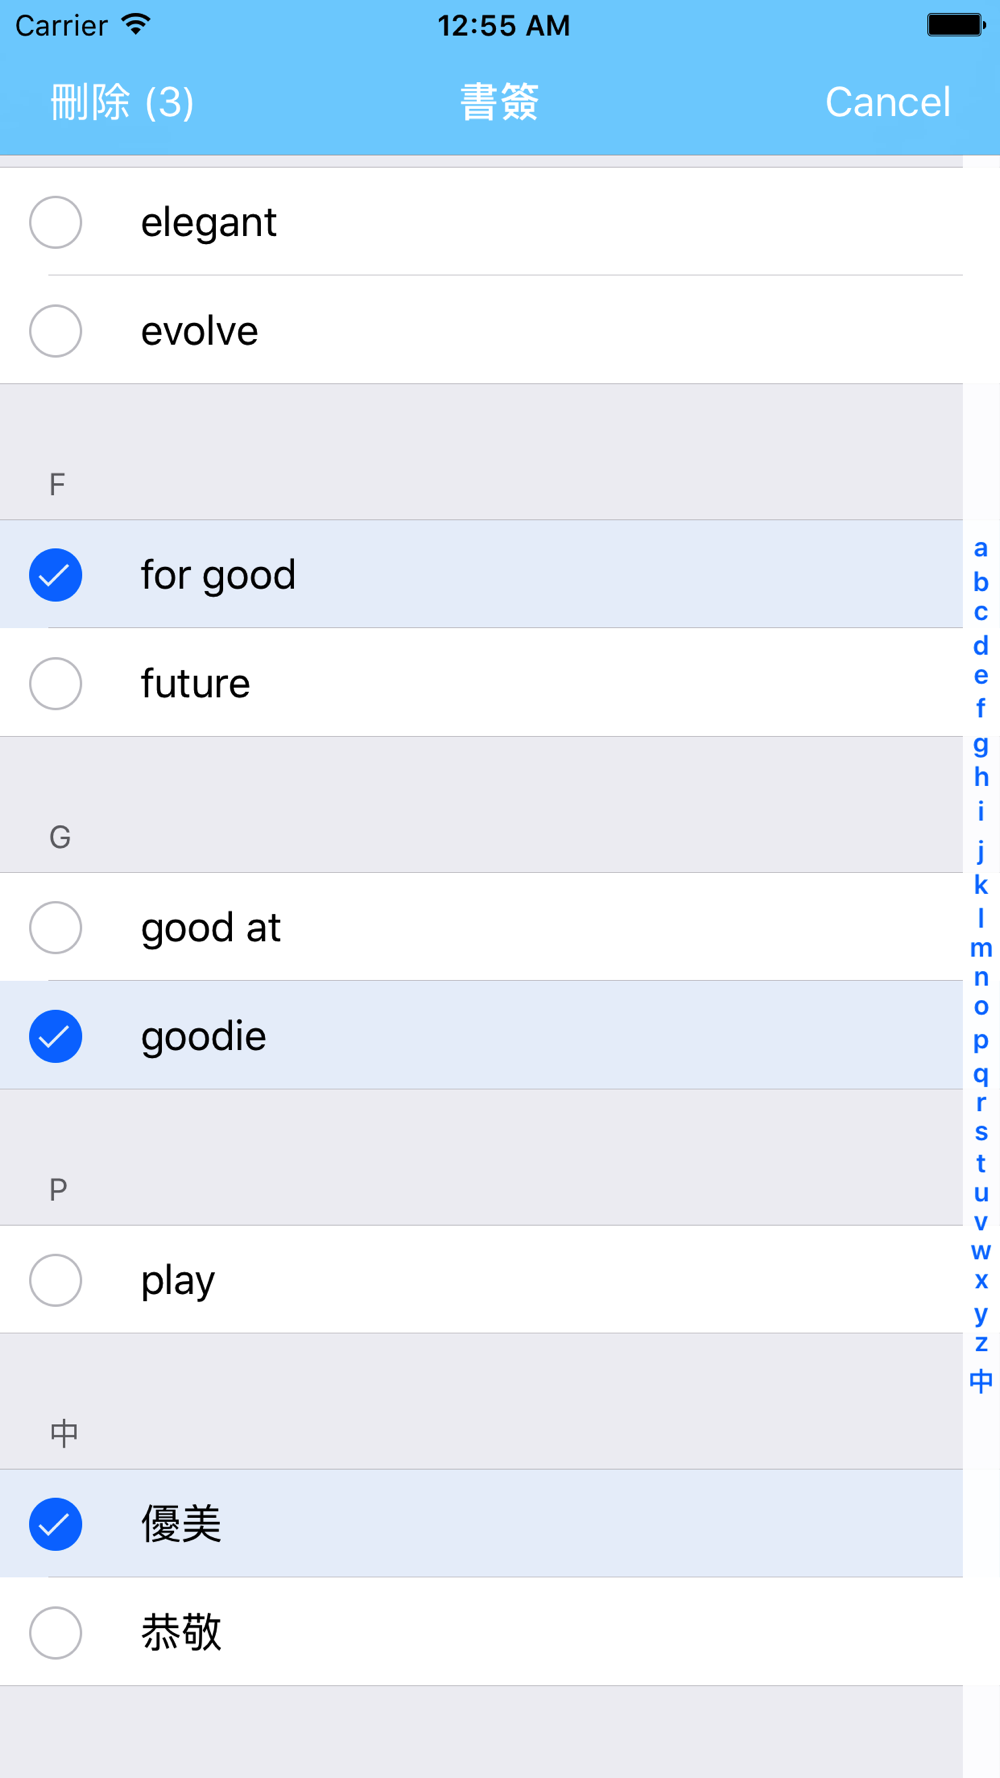Jump to letter a in index
This screenshot has width=1000, height=1778.
981,548
